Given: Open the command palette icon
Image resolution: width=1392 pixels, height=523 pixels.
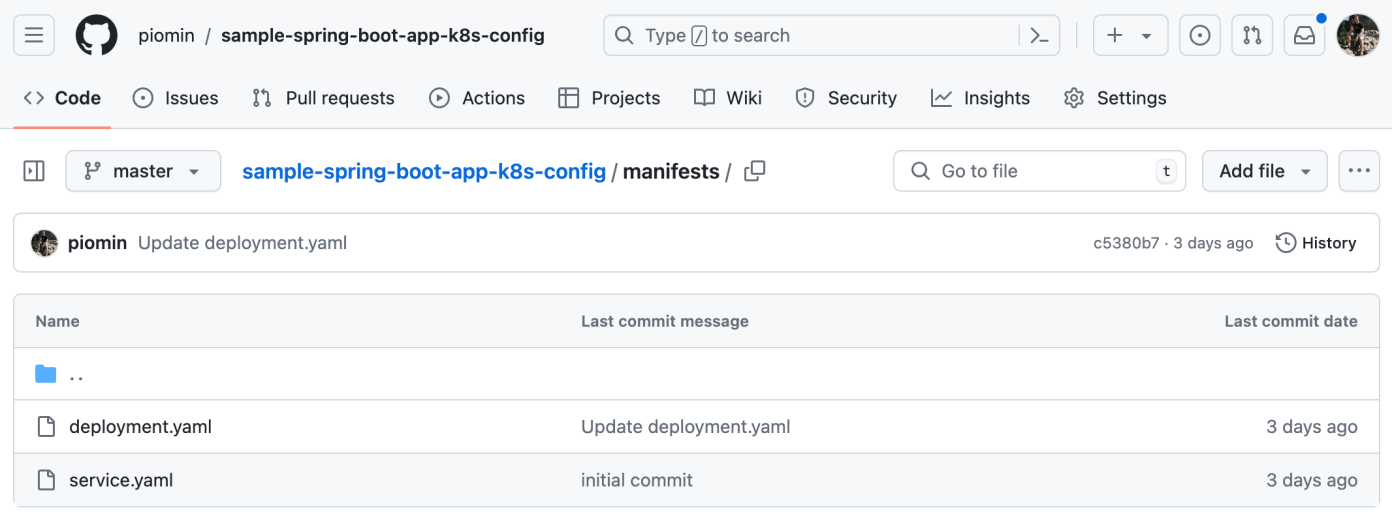Looking at the screenshot, I should pyautogui.click(x=1039, y=36).
